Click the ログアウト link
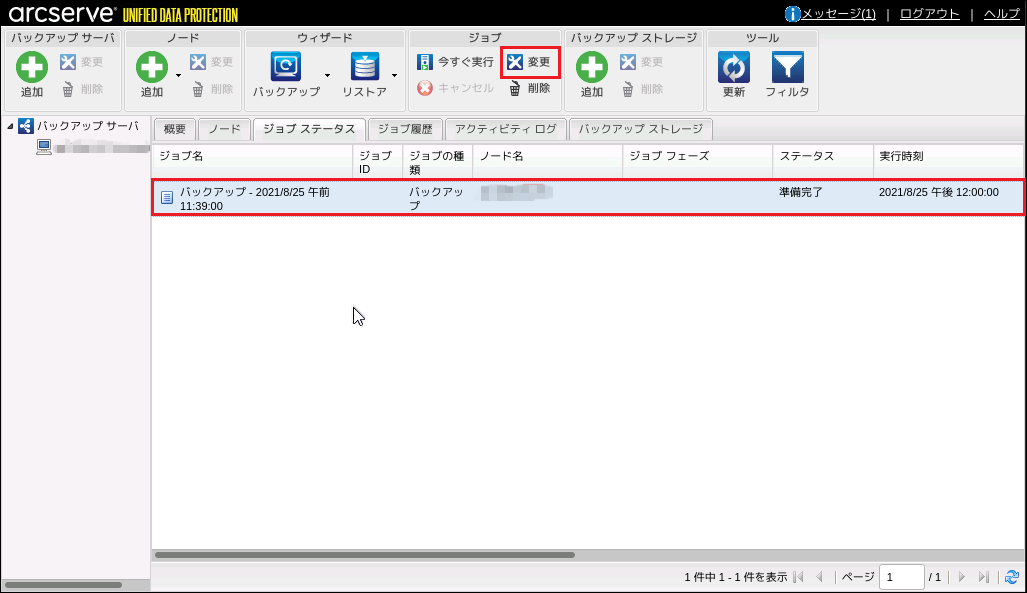Image resolution: width=1027 pixels, height=593 pixels. 929,14
